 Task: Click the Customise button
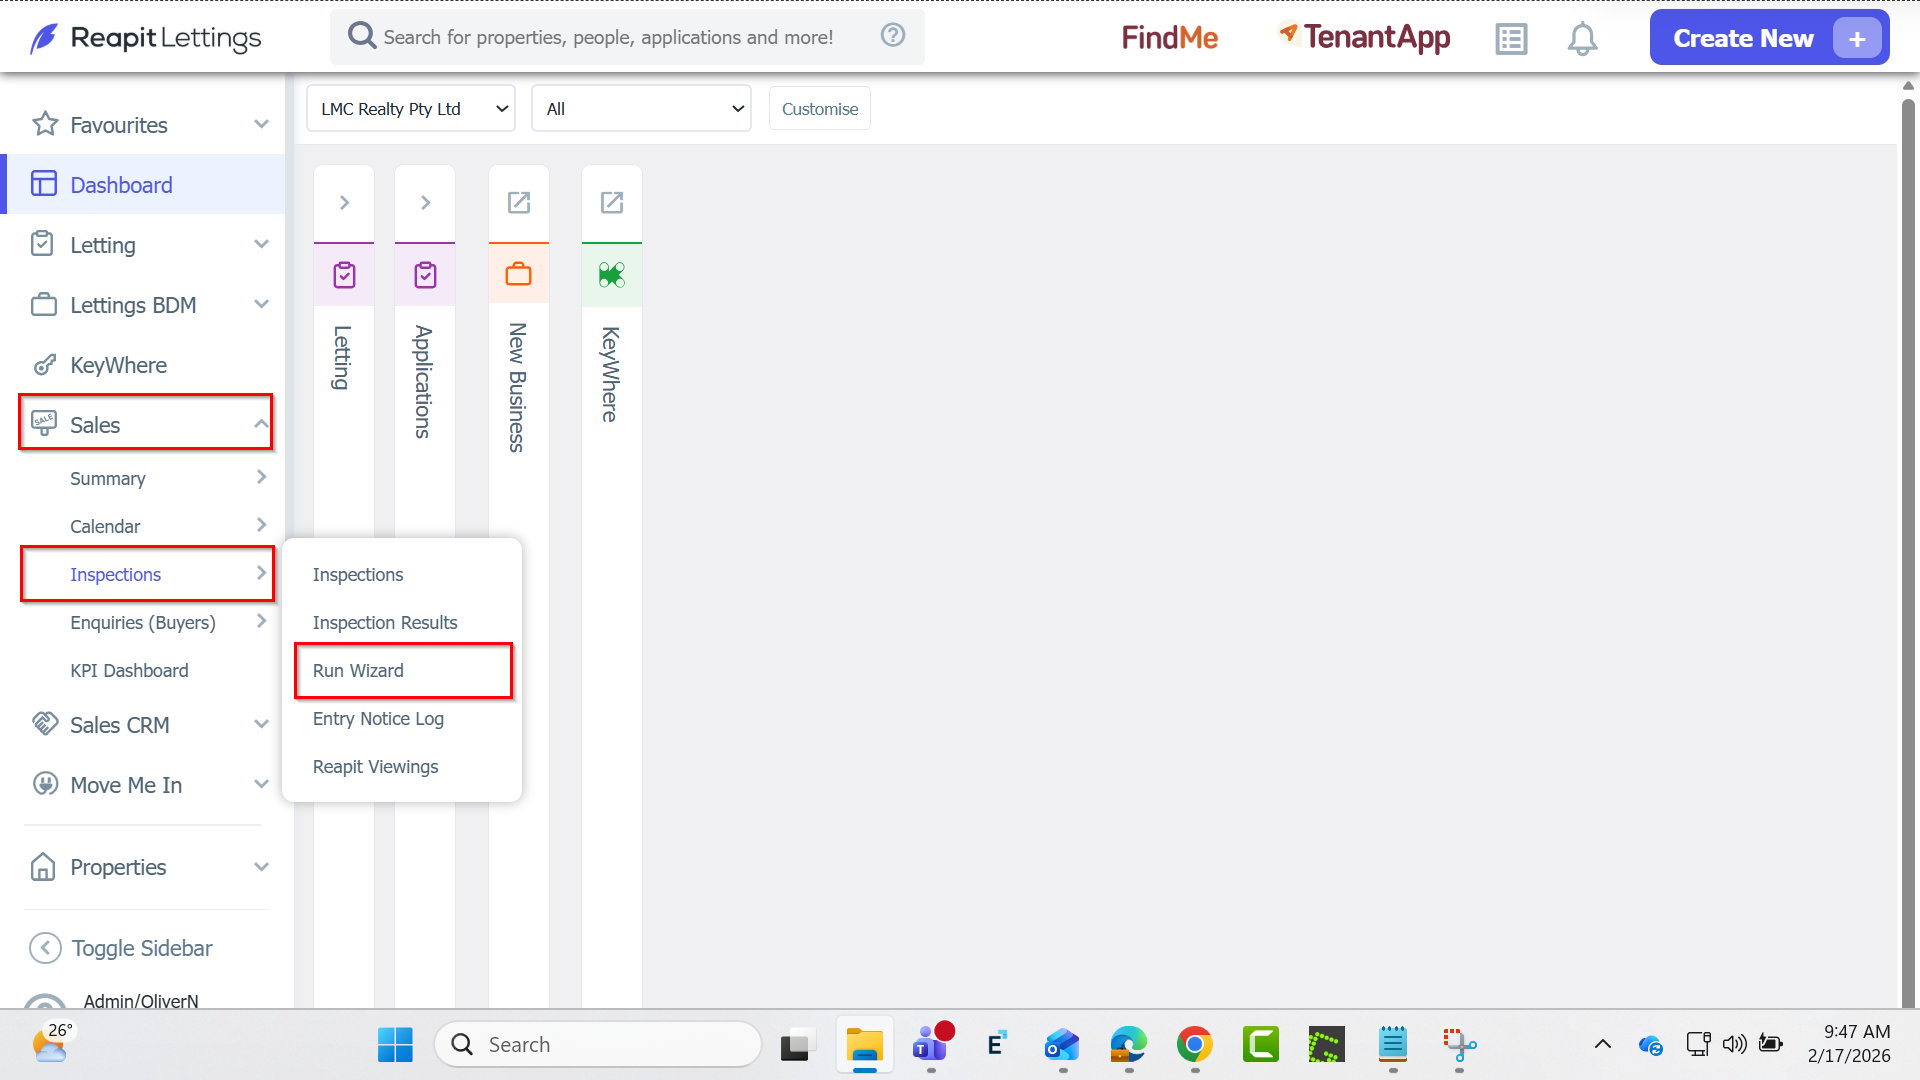pyautogui.click(x=820, y=108)
